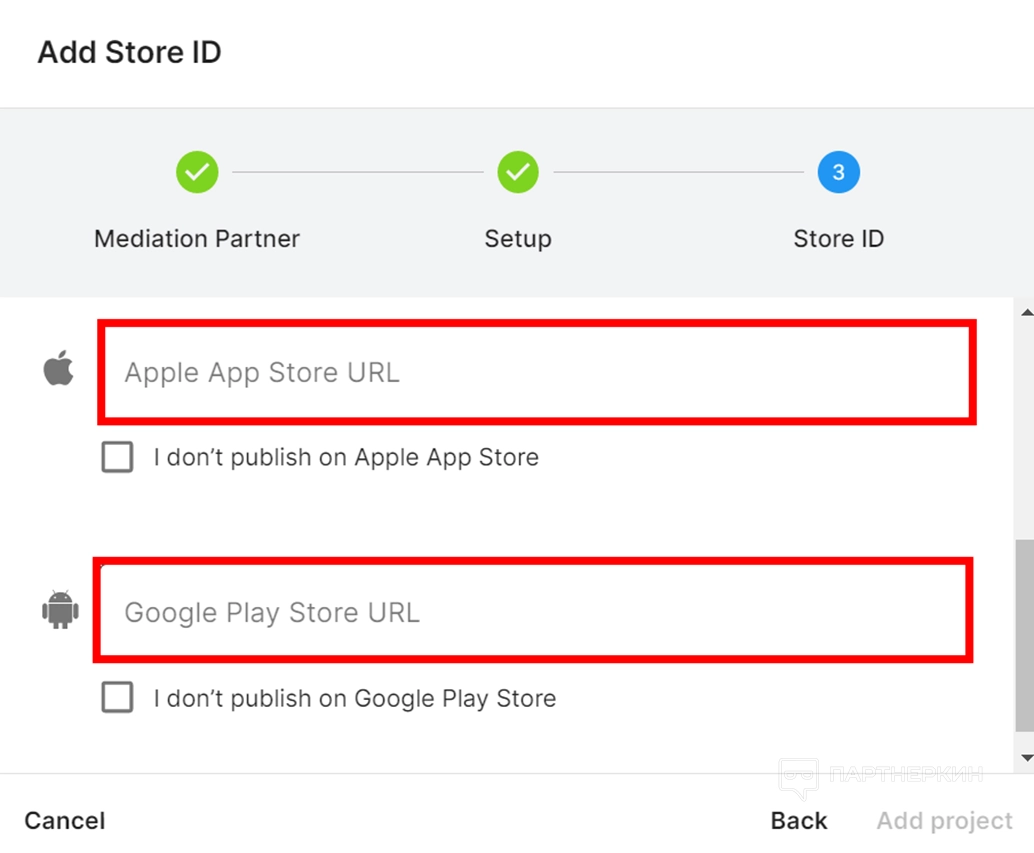The height and width of the screenshot is (853, 1034).
Task: Select the Mediation Partner step label
Action: pos(197,239)
